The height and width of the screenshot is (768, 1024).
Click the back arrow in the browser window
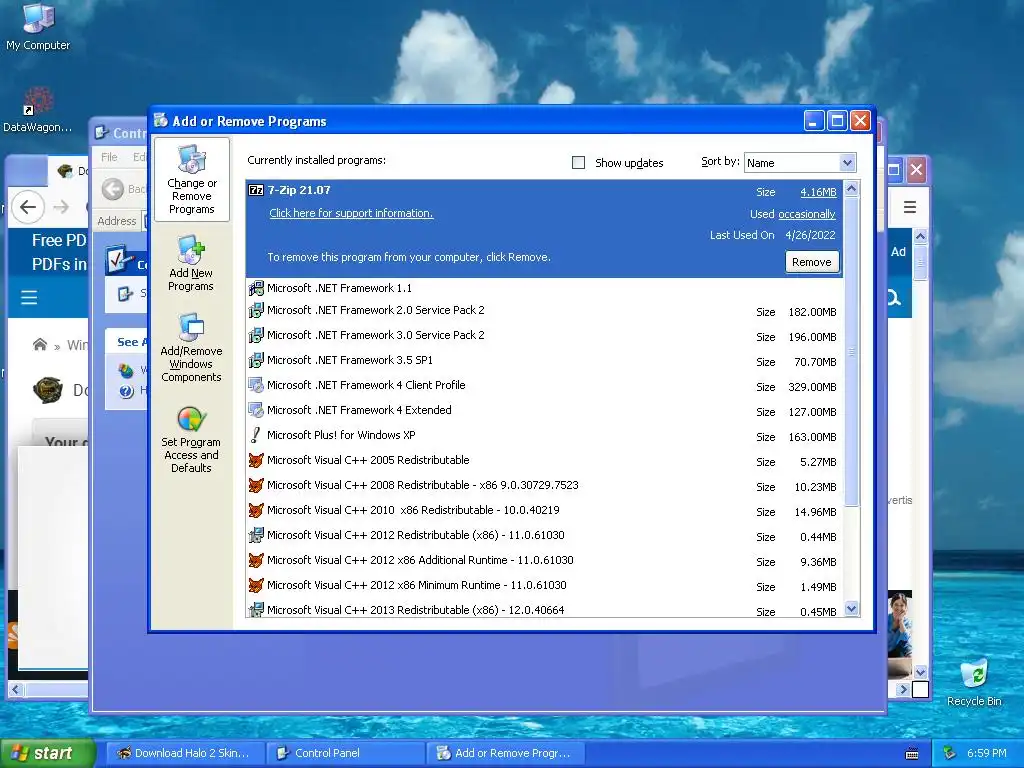[x=27, y=207]
